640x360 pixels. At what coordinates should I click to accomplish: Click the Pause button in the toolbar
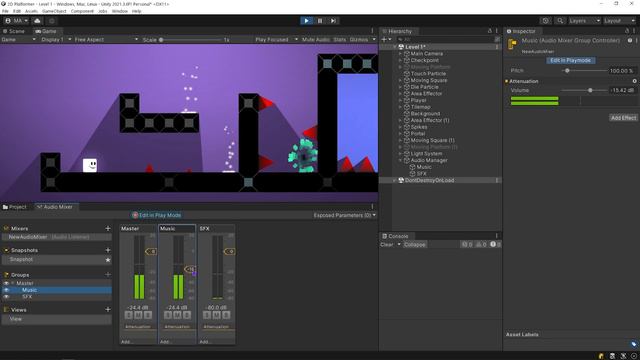pyautogui.click(x=320, y=21)
